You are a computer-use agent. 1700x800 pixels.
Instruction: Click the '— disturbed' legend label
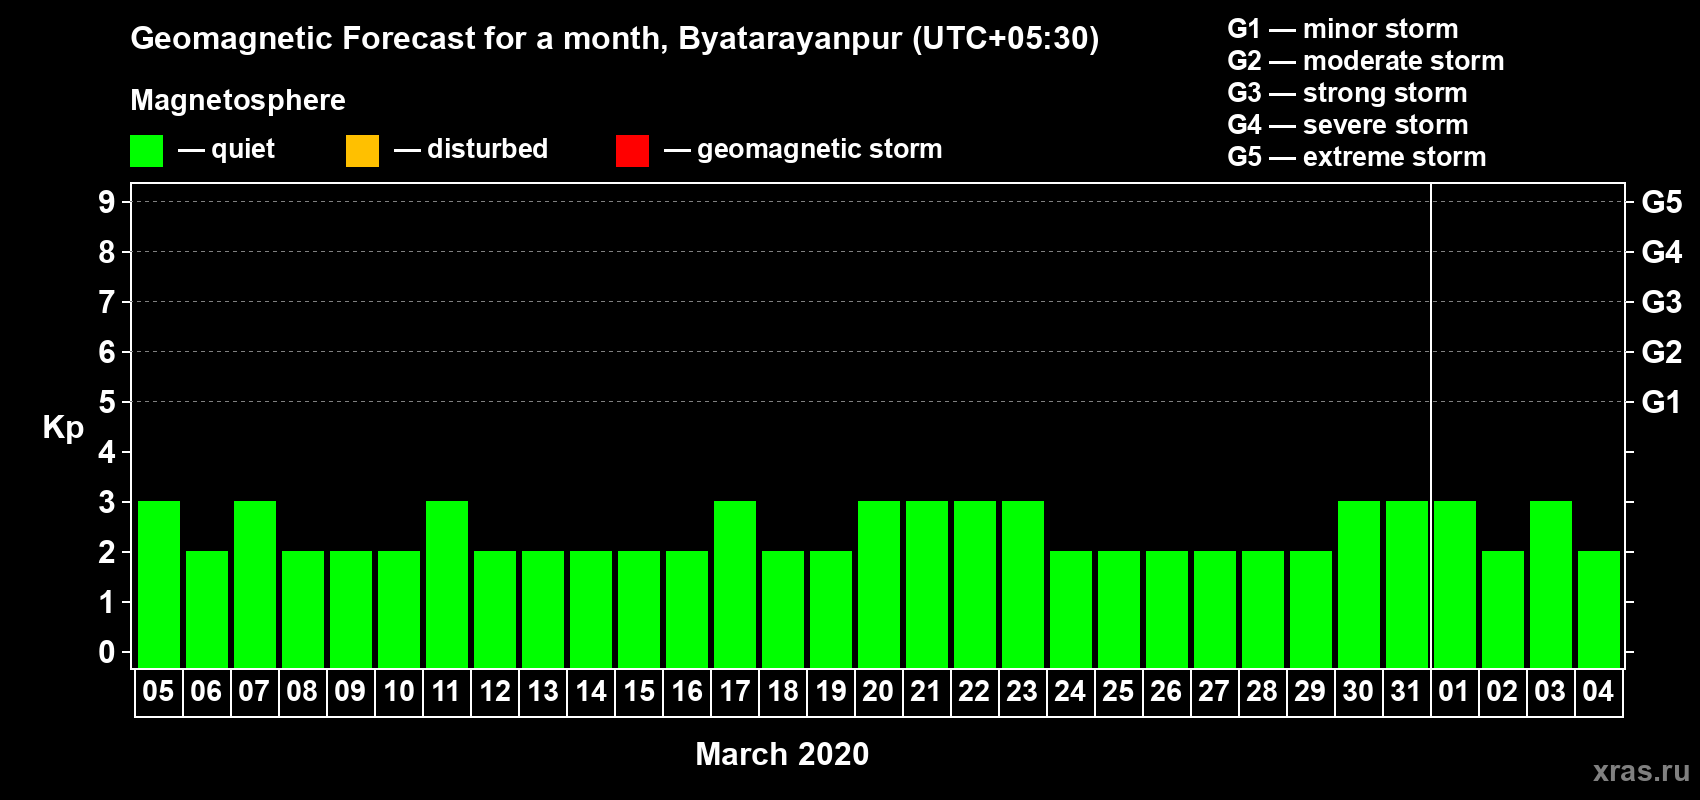pyautogui.click(x=471, y=150)
